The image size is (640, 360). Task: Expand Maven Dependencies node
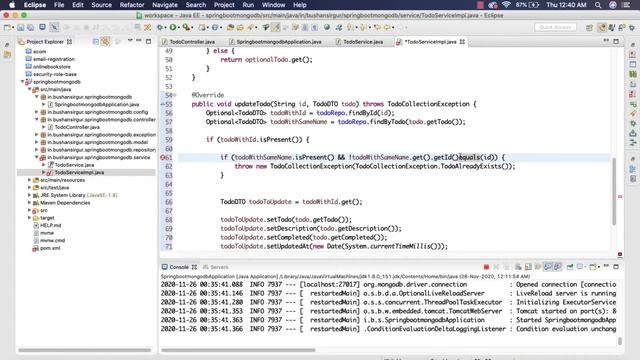coord(29,202)
